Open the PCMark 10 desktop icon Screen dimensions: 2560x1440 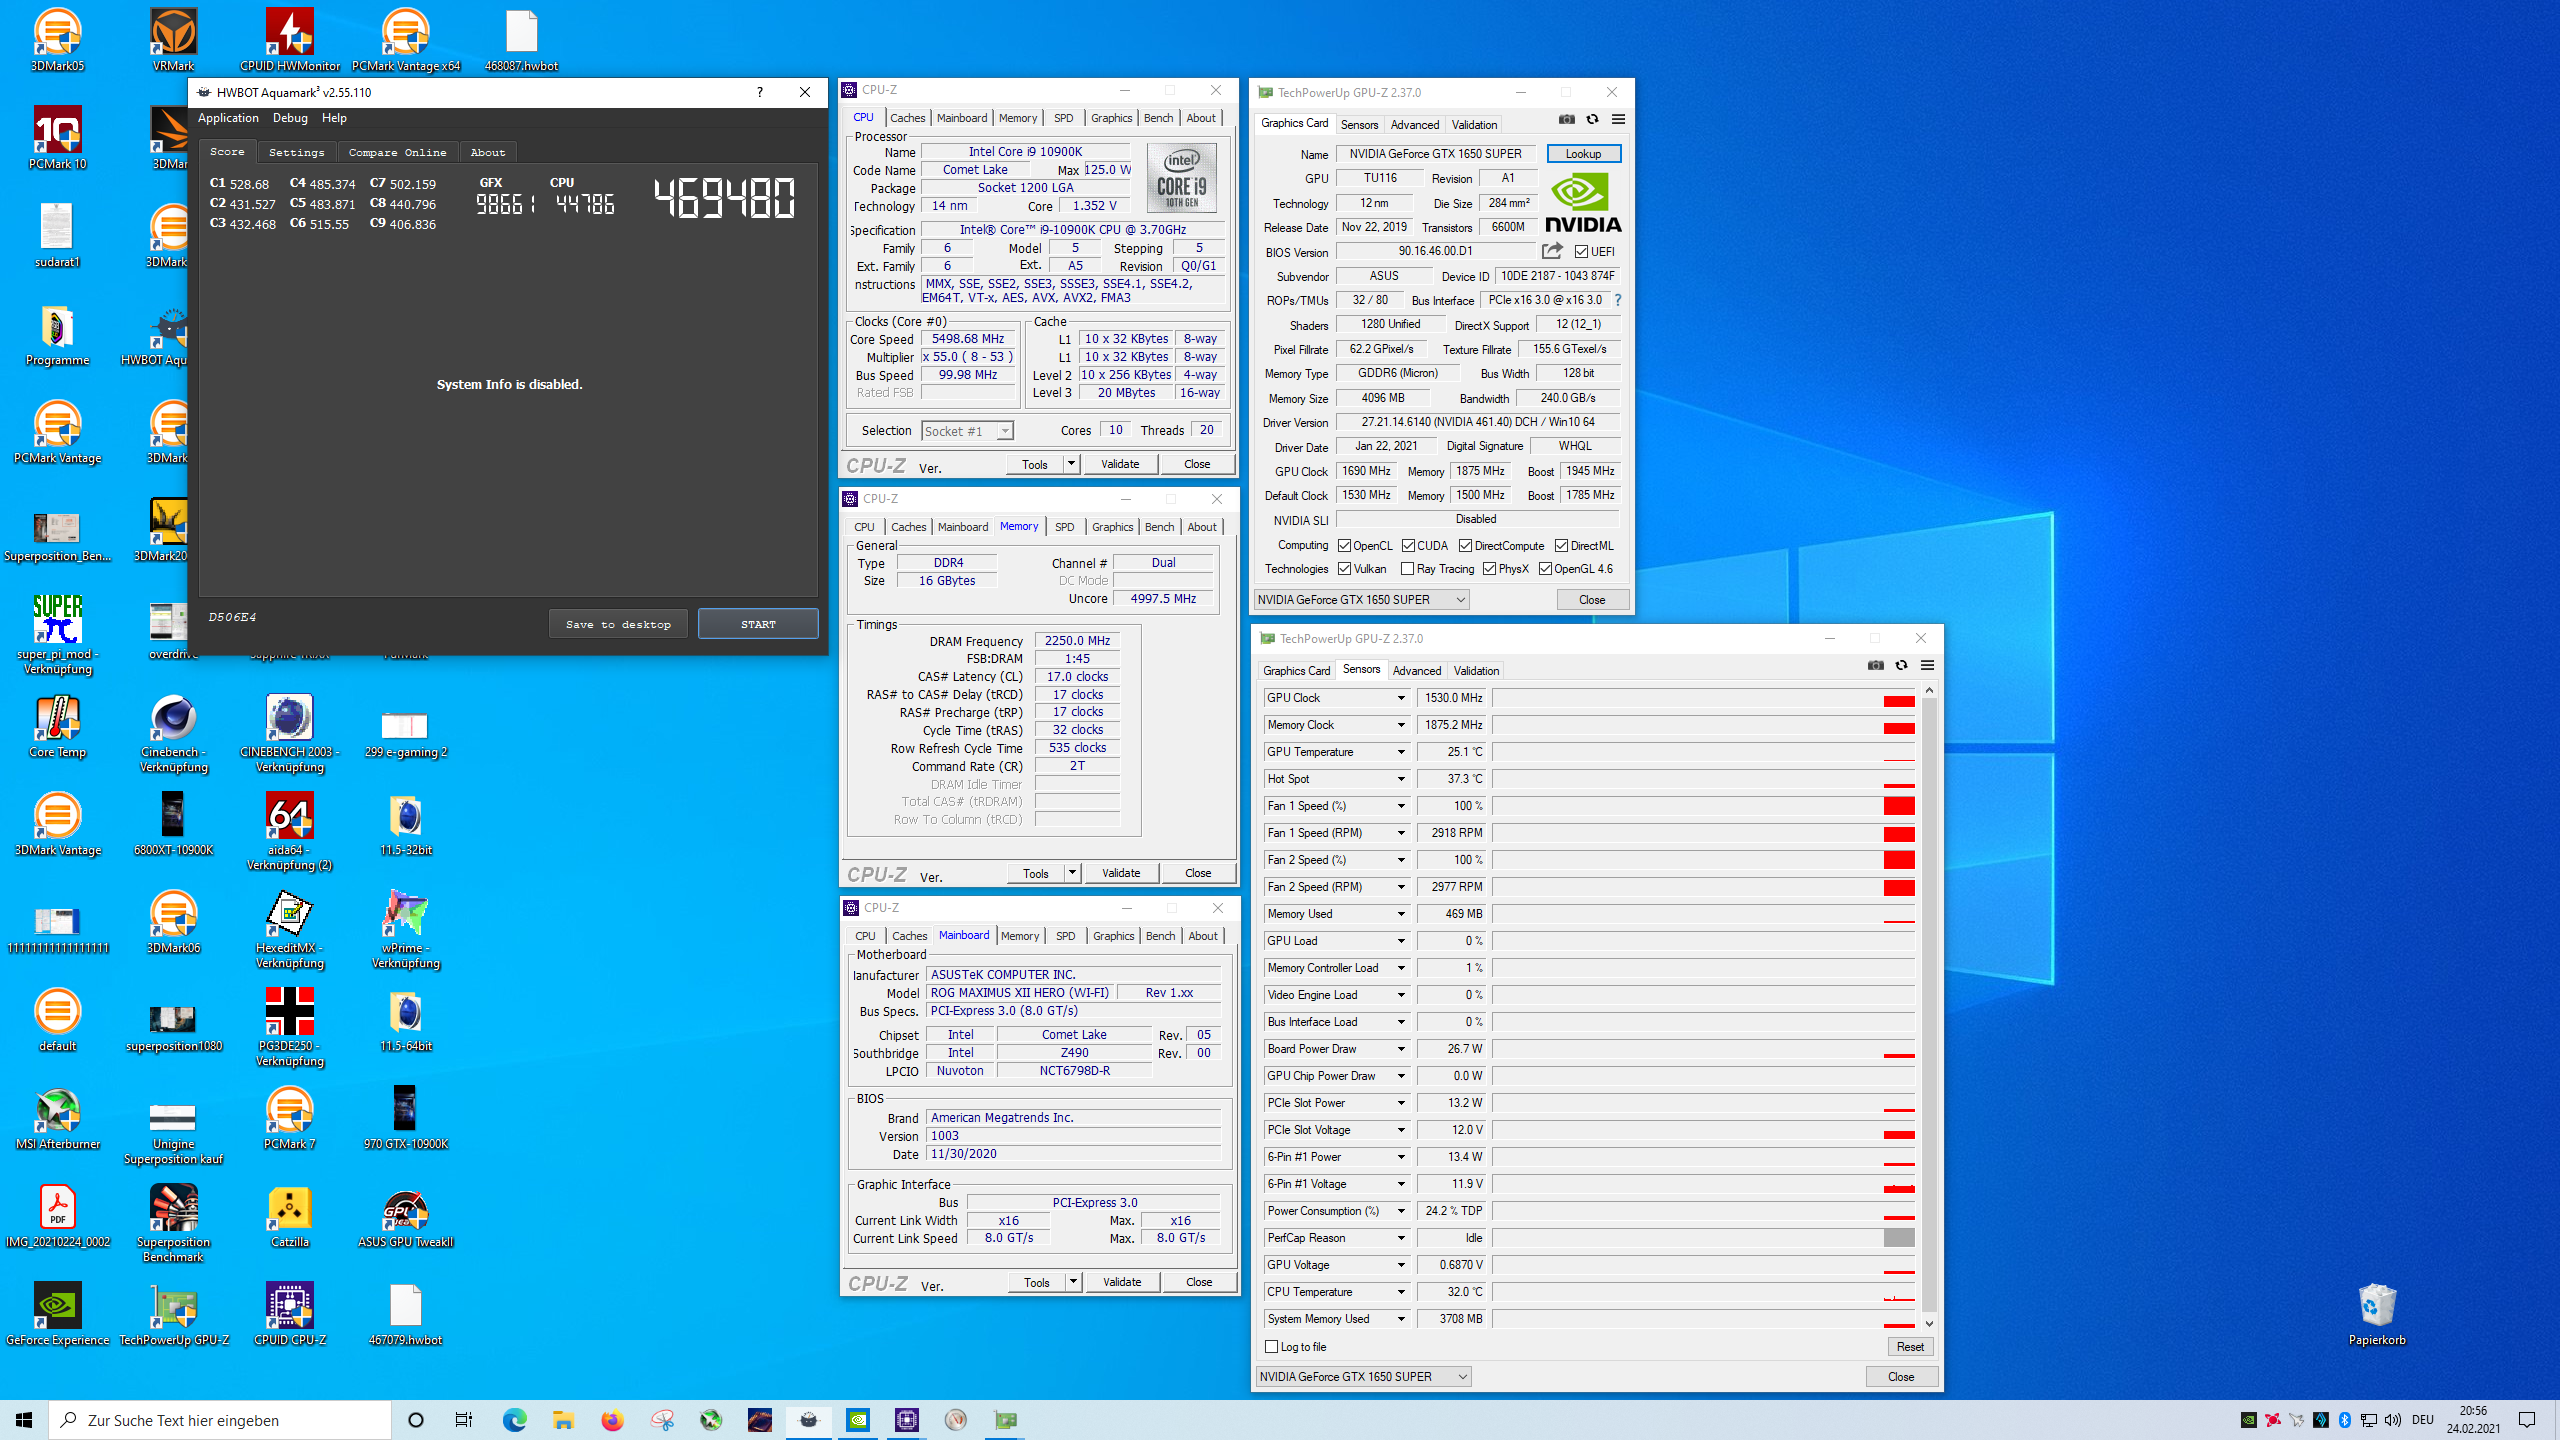(58, 138)
